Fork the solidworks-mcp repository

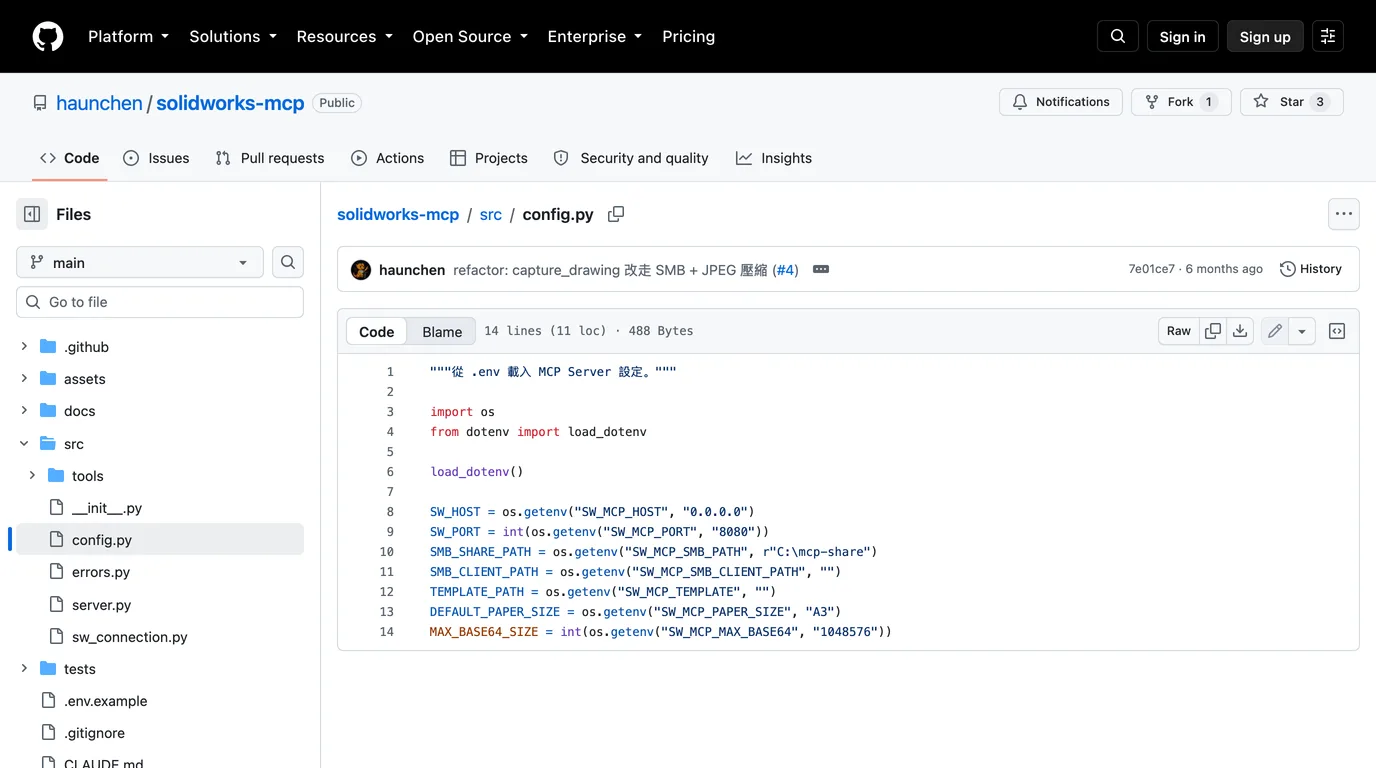[1181, 102]
